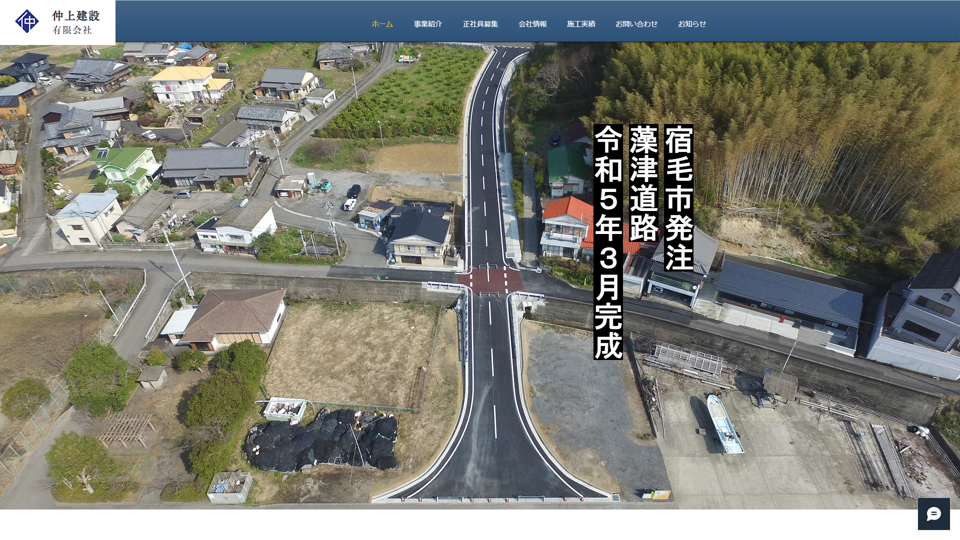Open the 会社情報 page

(532, 24)
